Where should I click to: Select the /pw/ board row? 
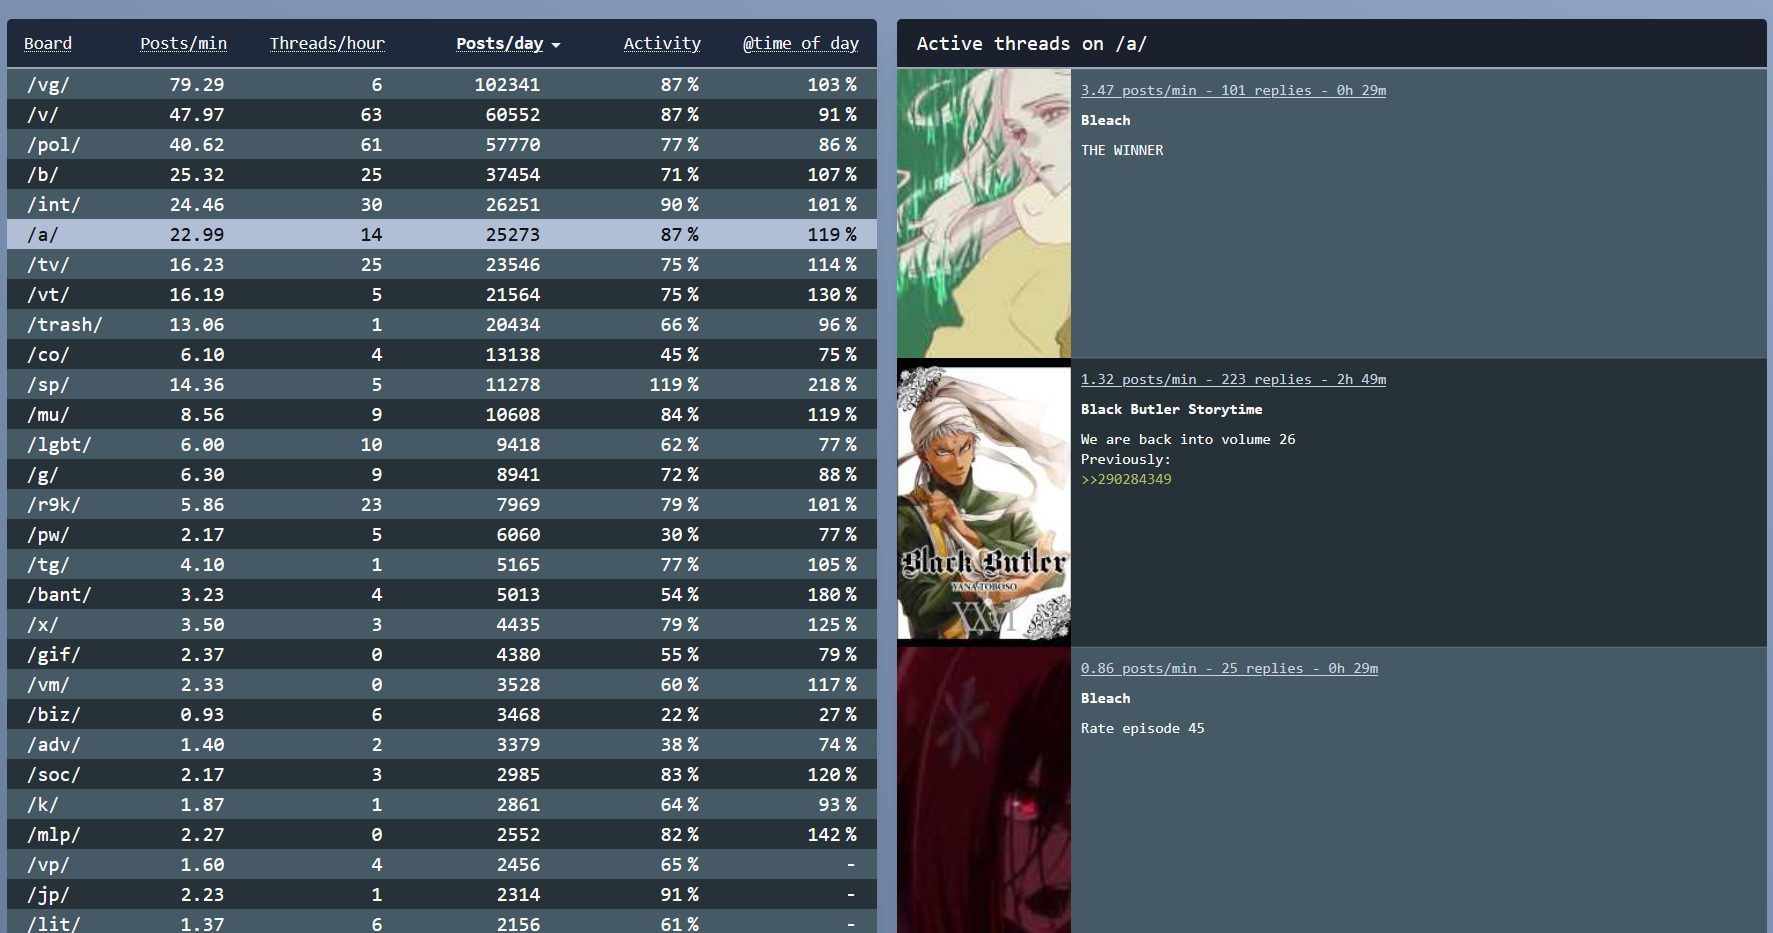coord(442,534)
